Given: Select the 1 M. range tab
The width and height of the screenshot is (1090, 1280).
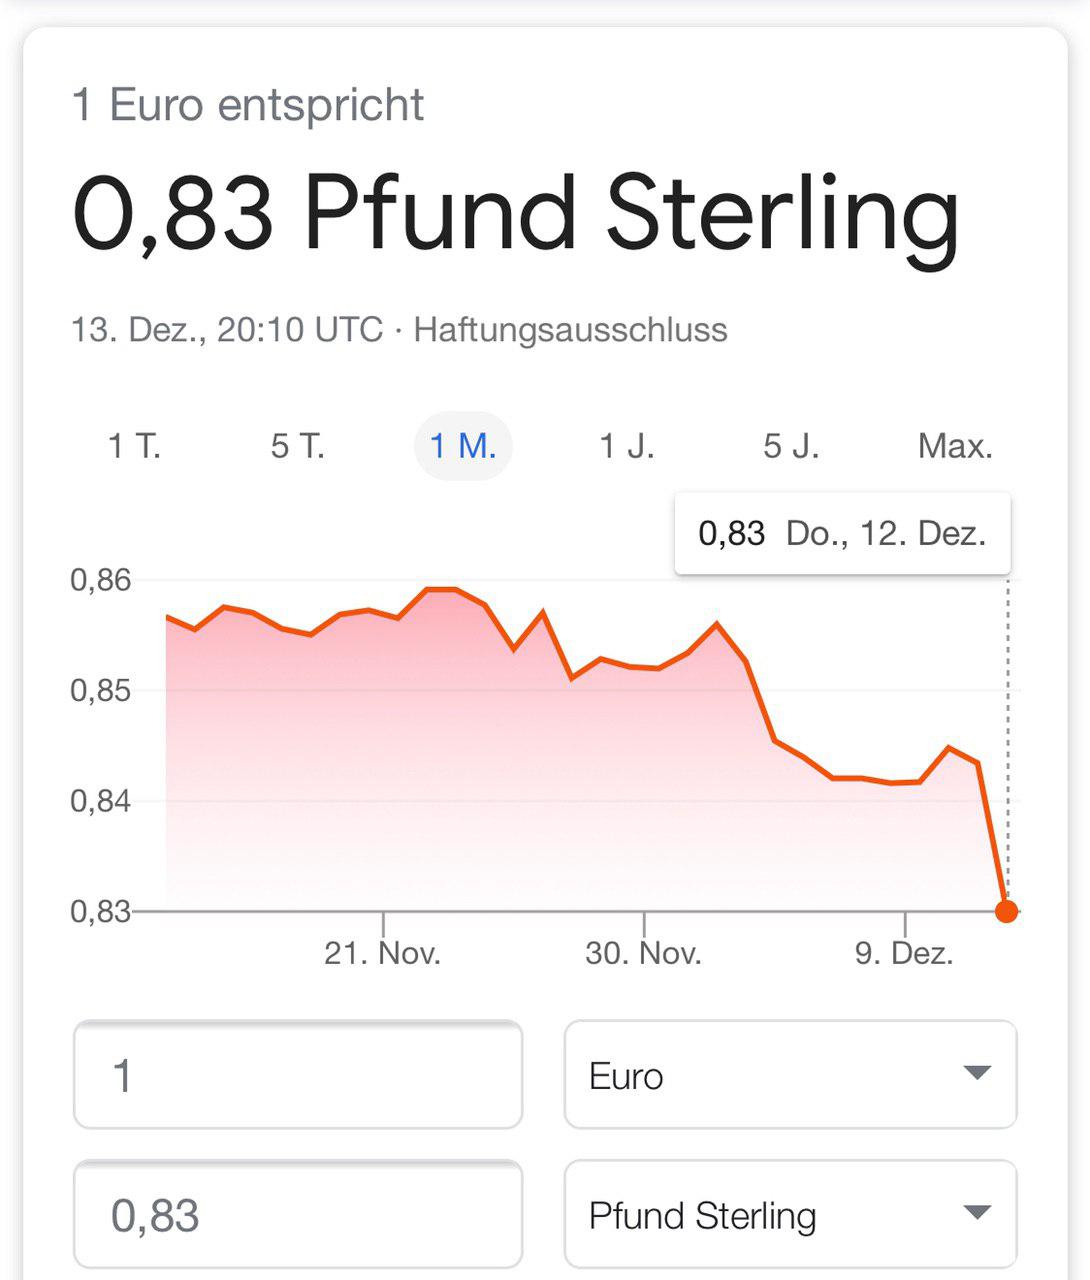Looking at the screenshot, I should coord(463,446).
